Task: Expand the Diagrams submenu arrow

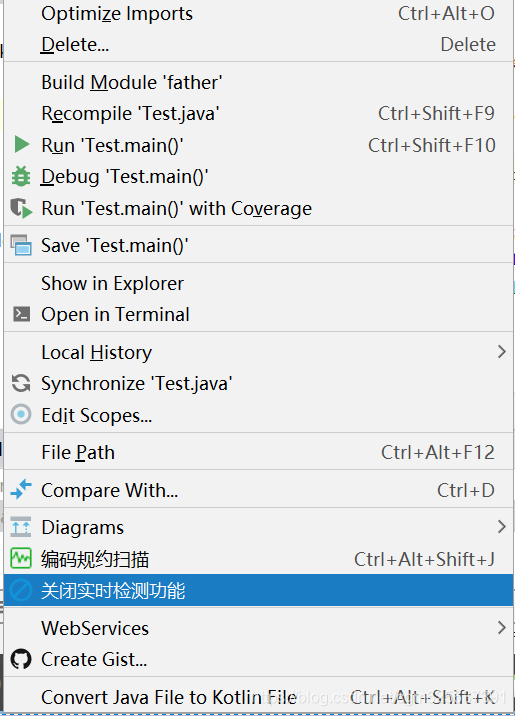Action: pyautogui.click(x=502, y=526)
